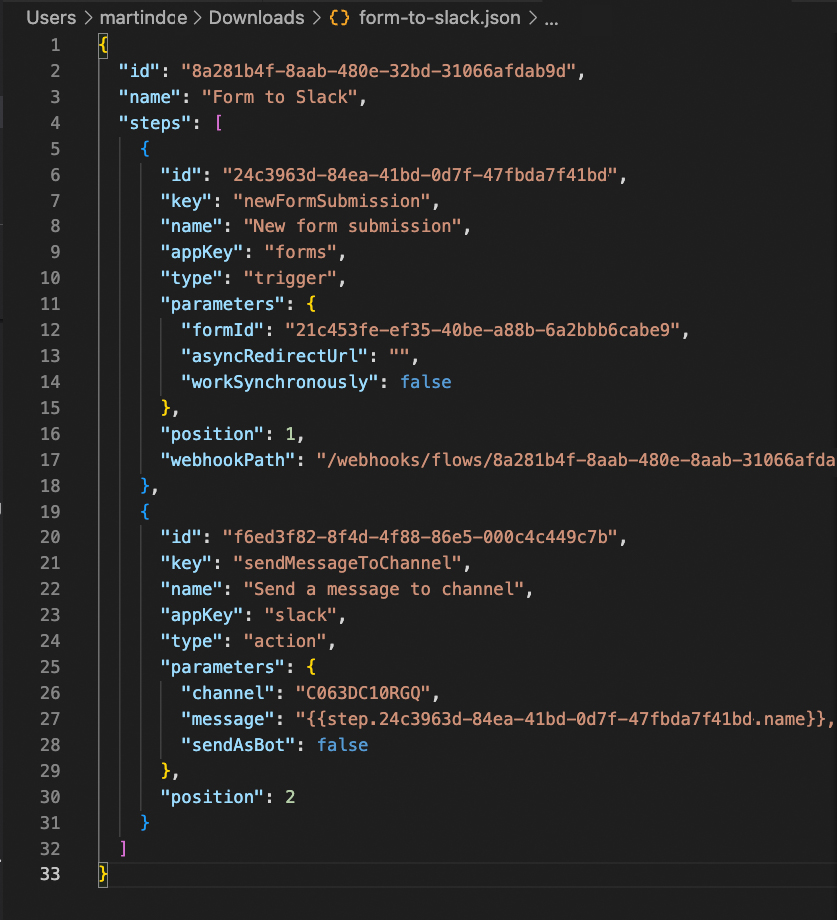Click the yellow opening brace on line 1
Screen dimensions: 837x920
(x=101, y=44)
